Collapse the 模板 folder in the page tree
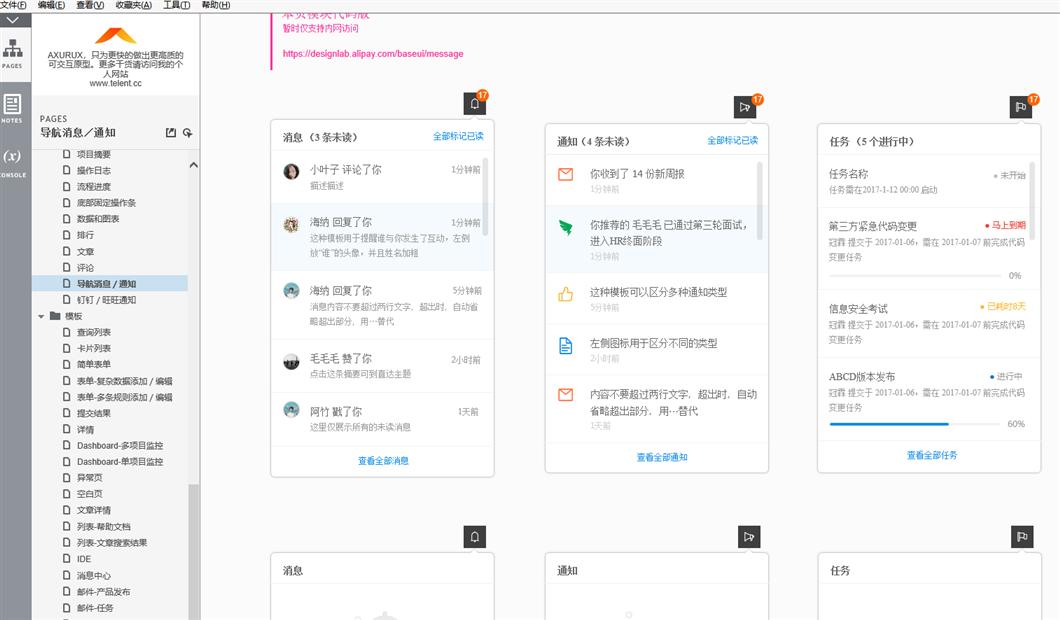Image resolution: width=1060 pixels, height=620 pixels. point(42,316)
